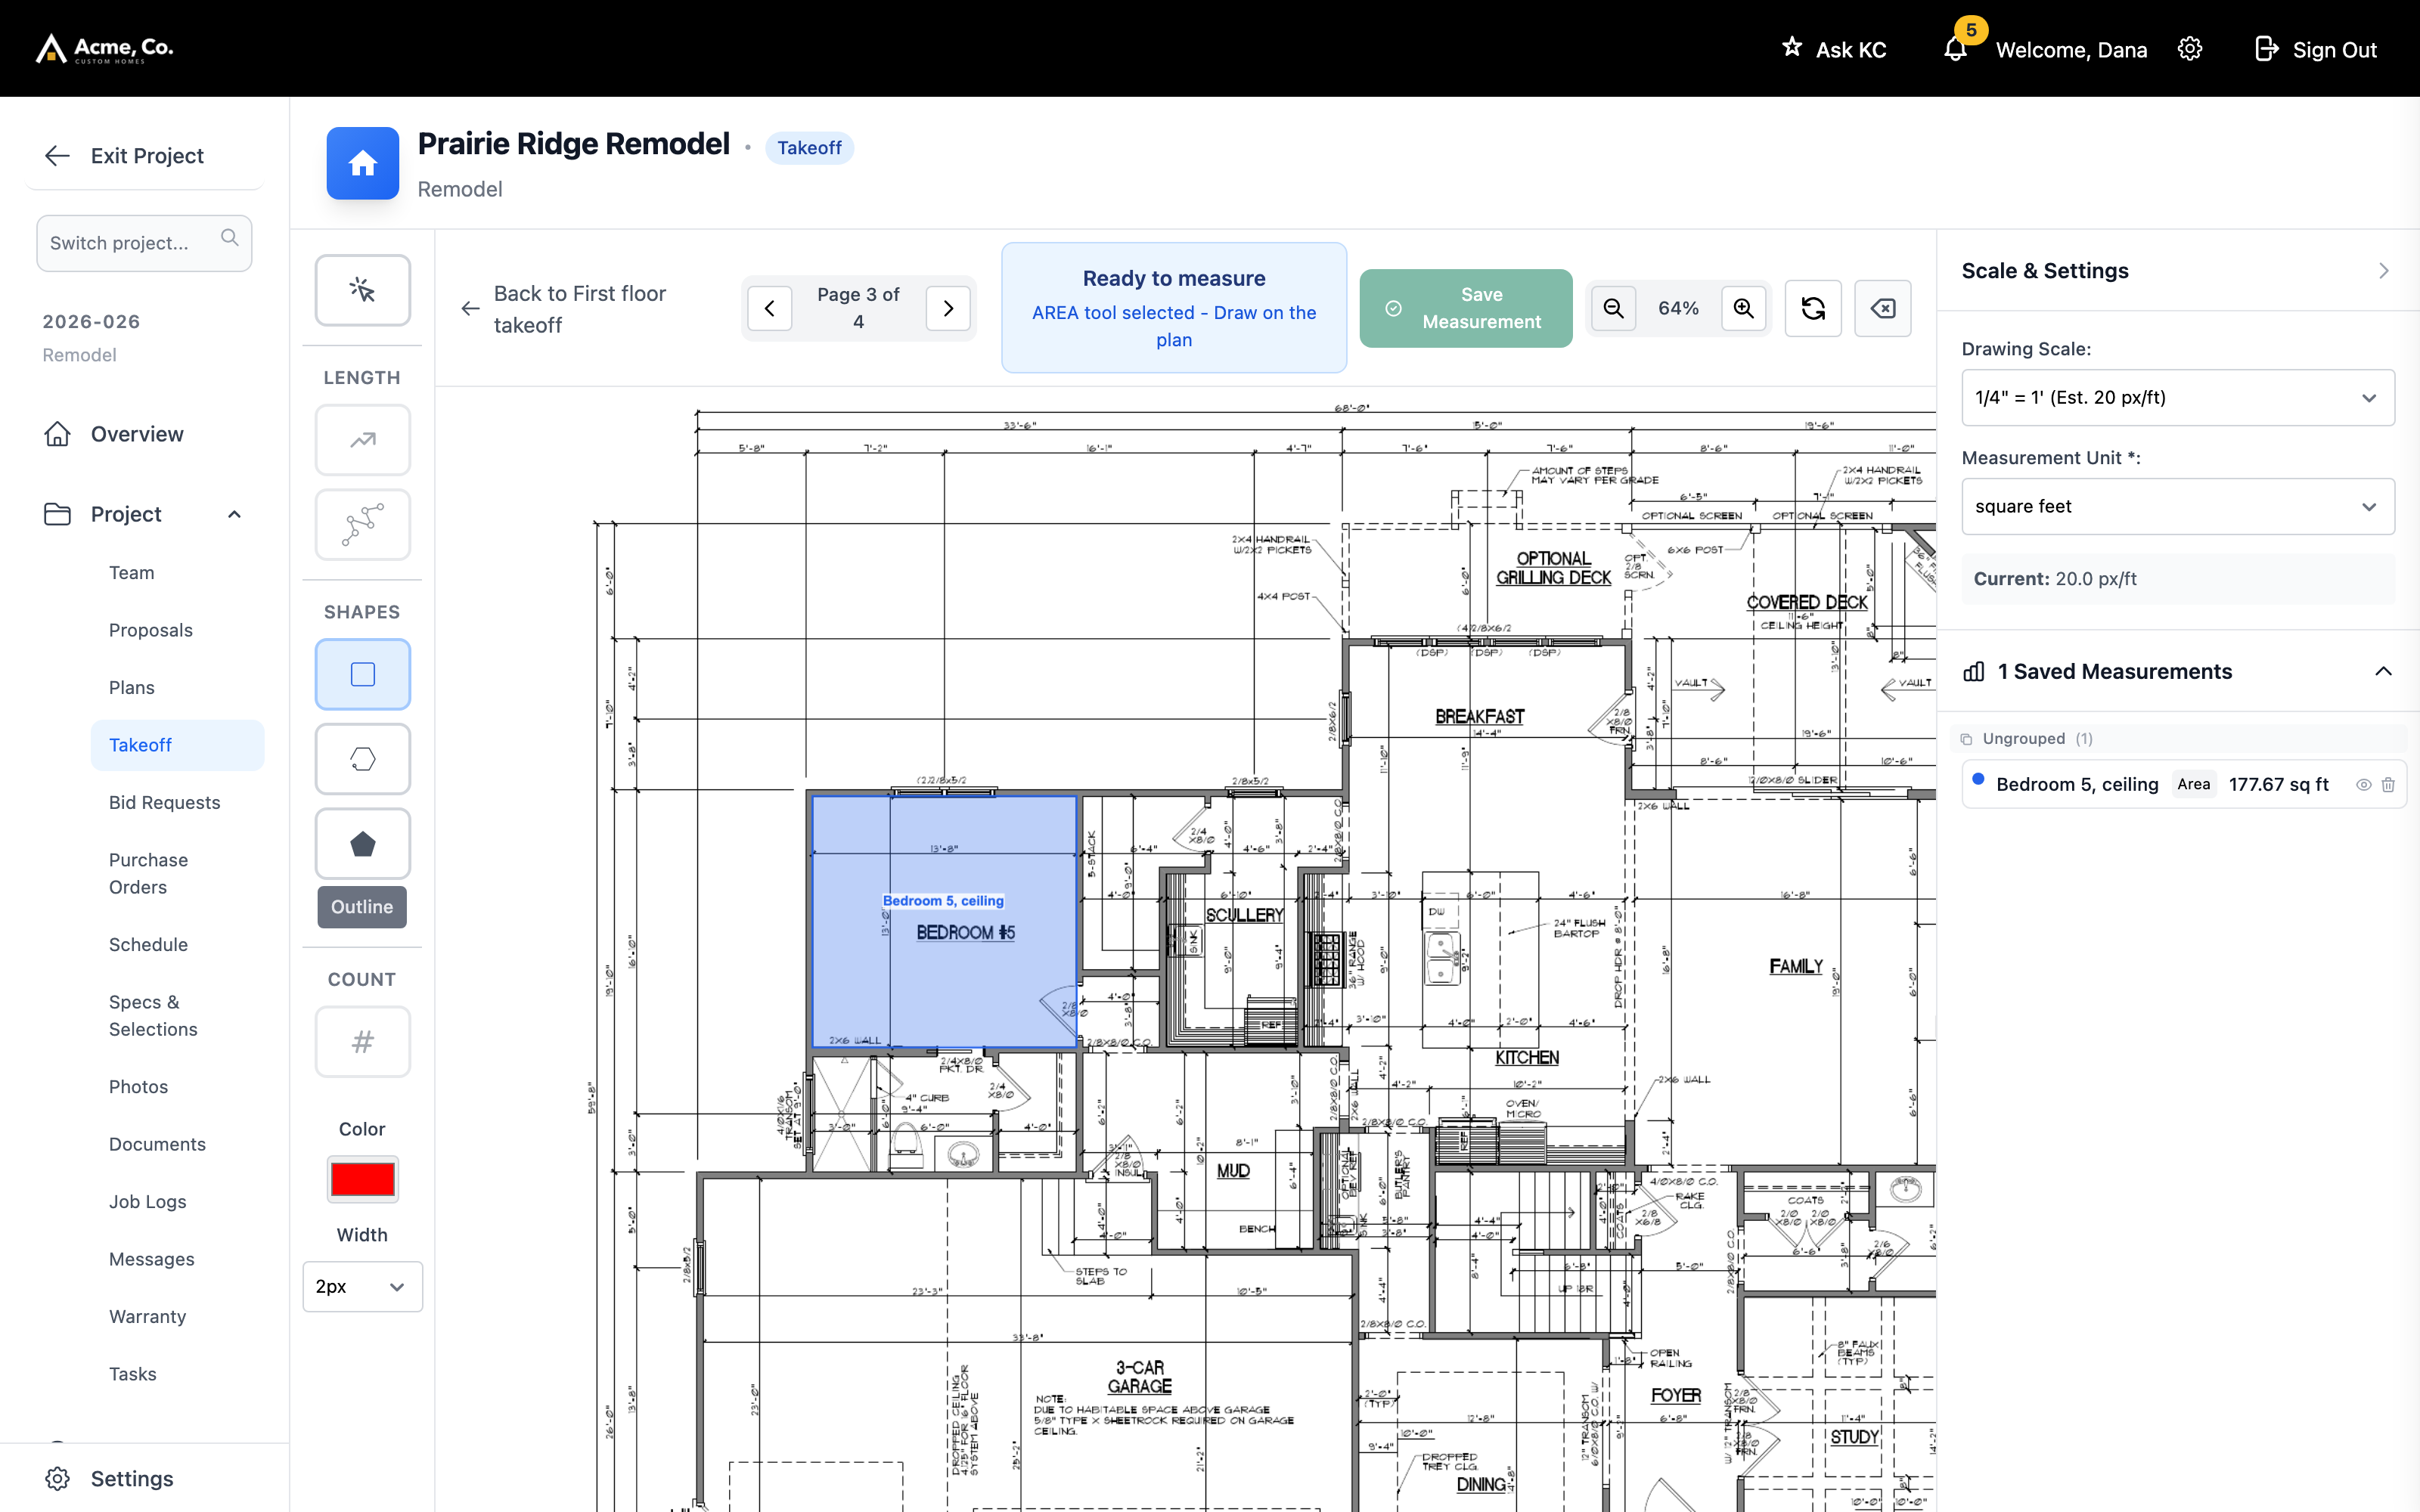Click Sign Out
2420x1512 pixels.
click(2316, 49)
